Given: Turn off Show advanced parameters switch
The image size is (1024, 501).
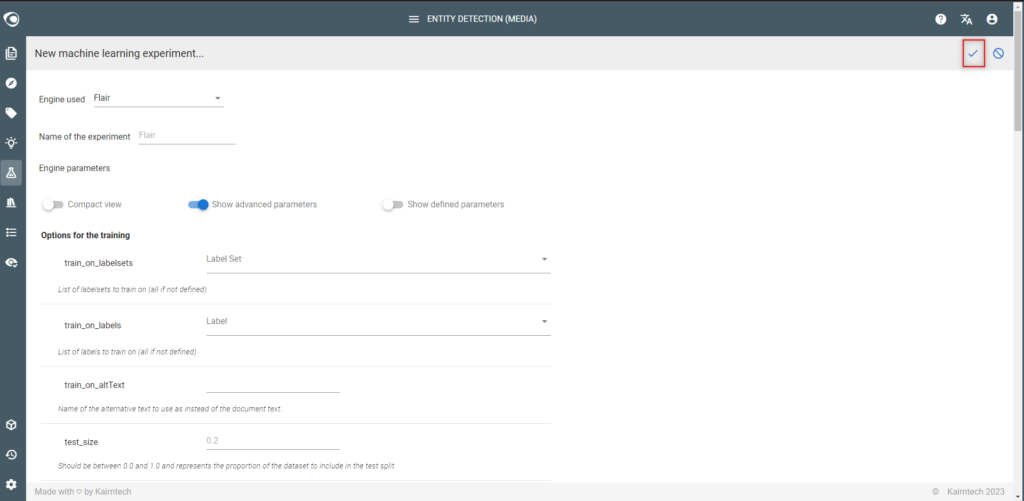Looking at the screenshot, I should [x=198, y=204].
